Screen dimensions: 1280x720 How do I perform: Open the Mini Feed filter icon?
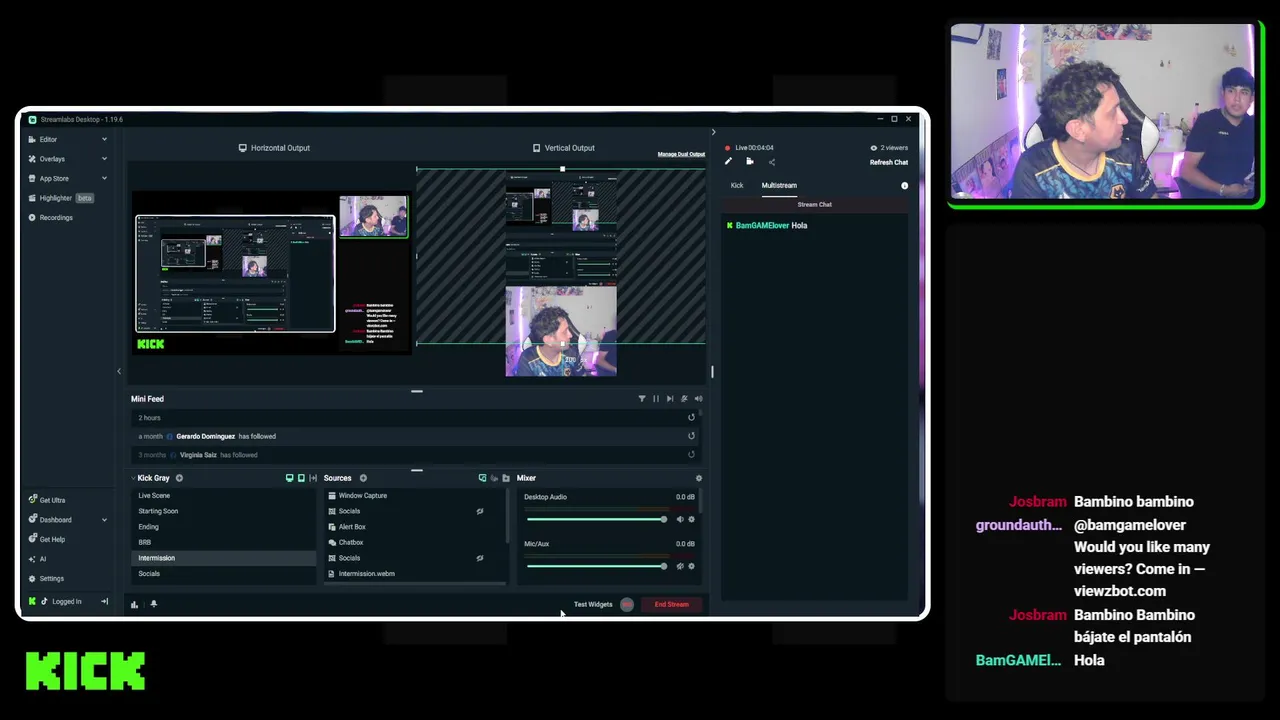click(642, 399)
